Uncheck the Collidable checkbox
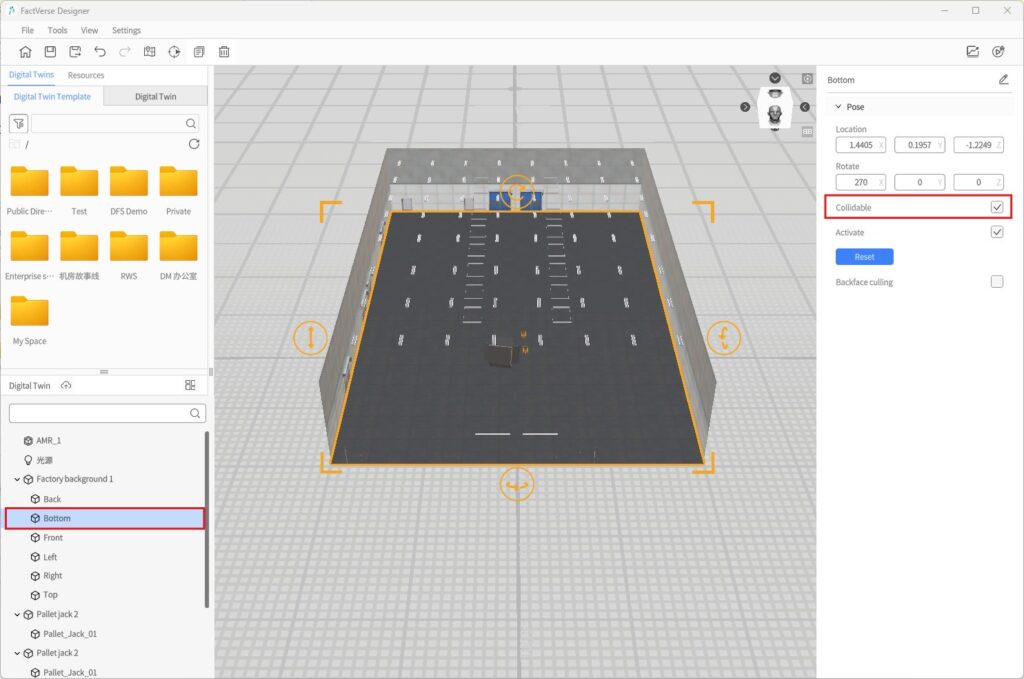The image size is (1024, 679). (x=997, y=207)
